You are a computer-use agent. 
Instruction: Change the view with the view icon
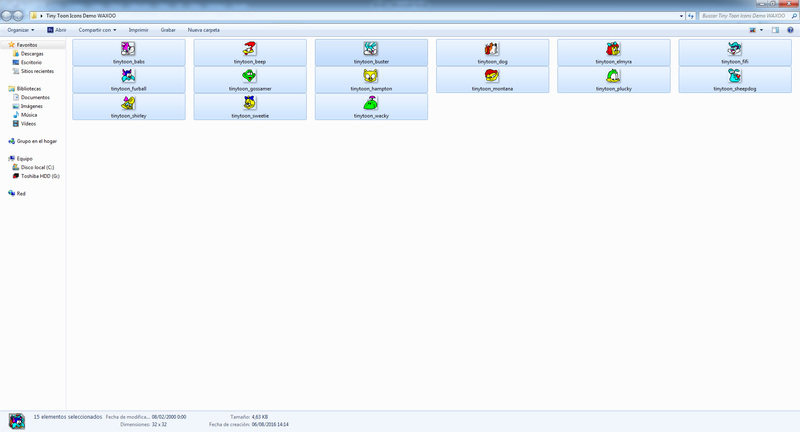pyautogui.click(x=753, y=30)
